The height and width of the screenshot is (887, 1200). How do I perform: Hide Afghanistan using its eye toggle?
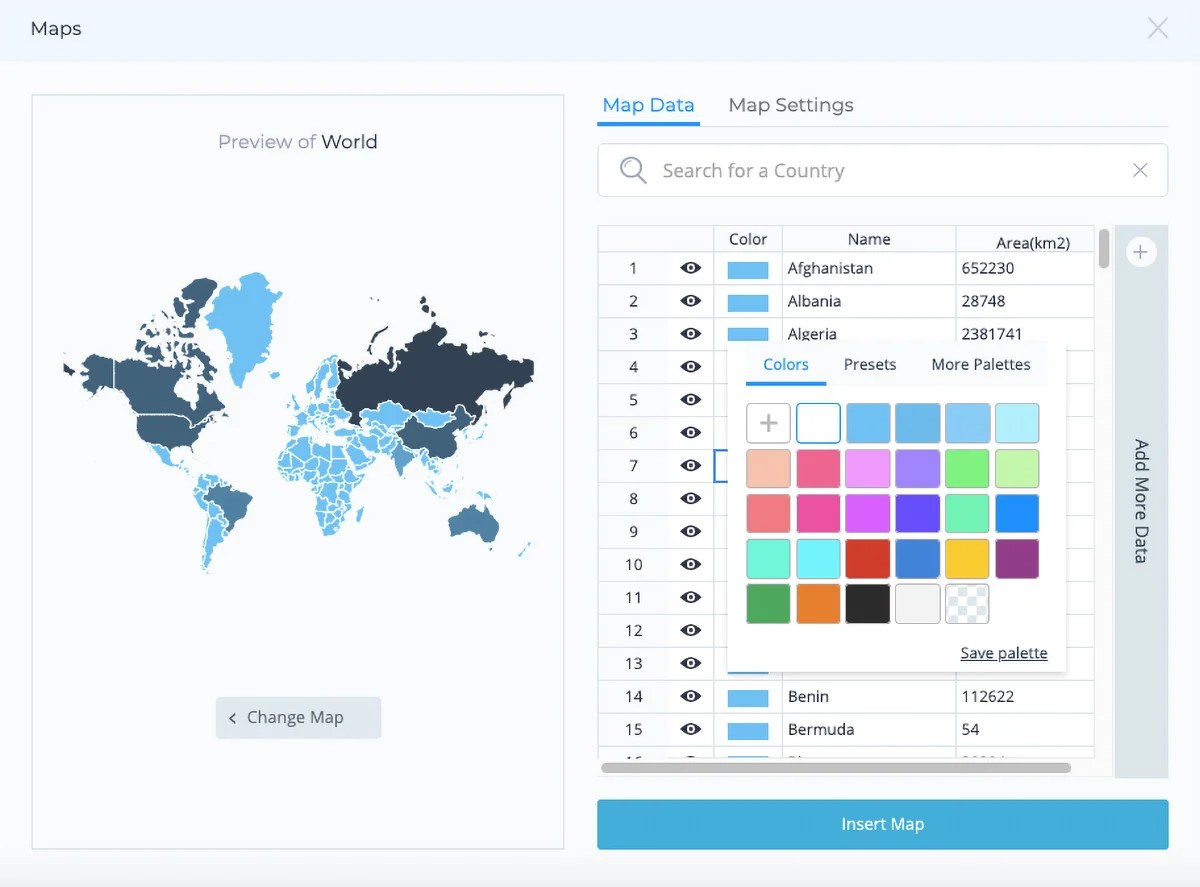pyautogui.click(x=690, y=268)
